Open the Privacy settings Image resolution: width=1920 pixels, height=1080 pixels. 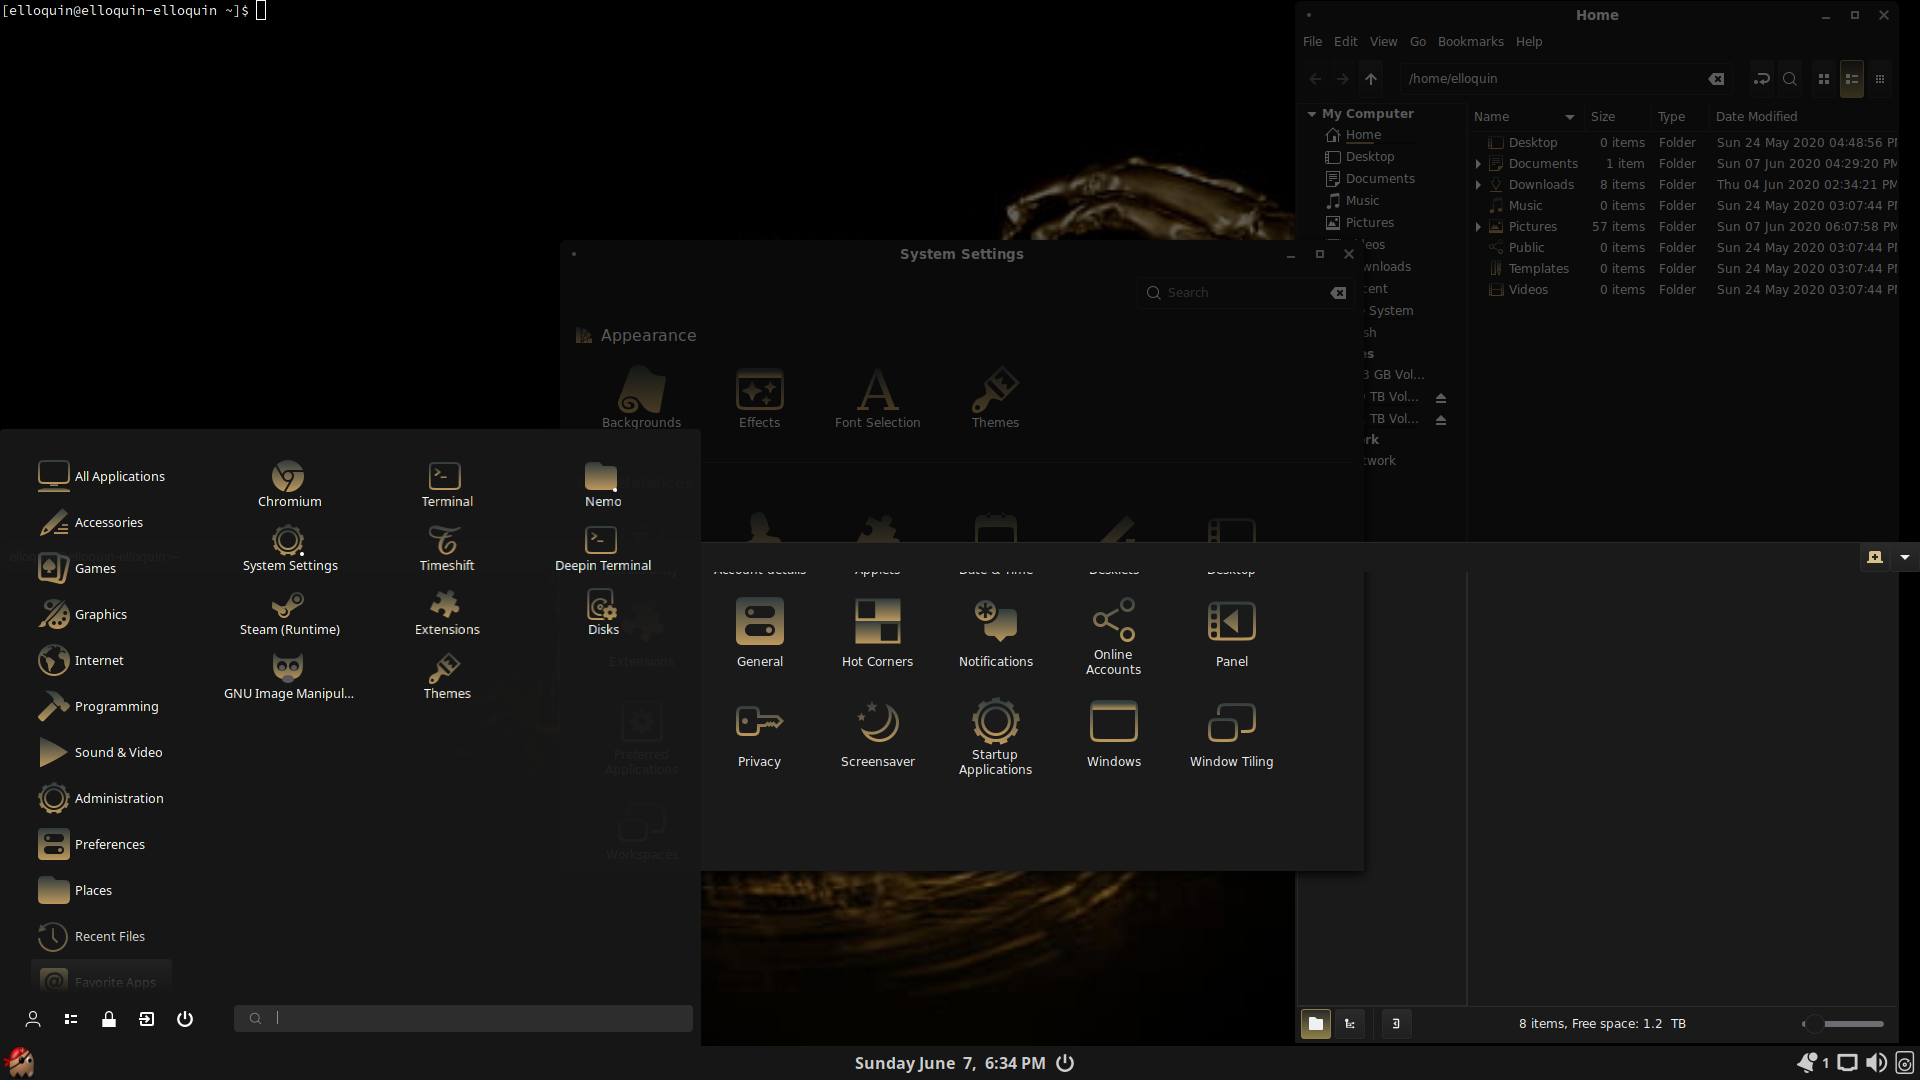point(760,732)
